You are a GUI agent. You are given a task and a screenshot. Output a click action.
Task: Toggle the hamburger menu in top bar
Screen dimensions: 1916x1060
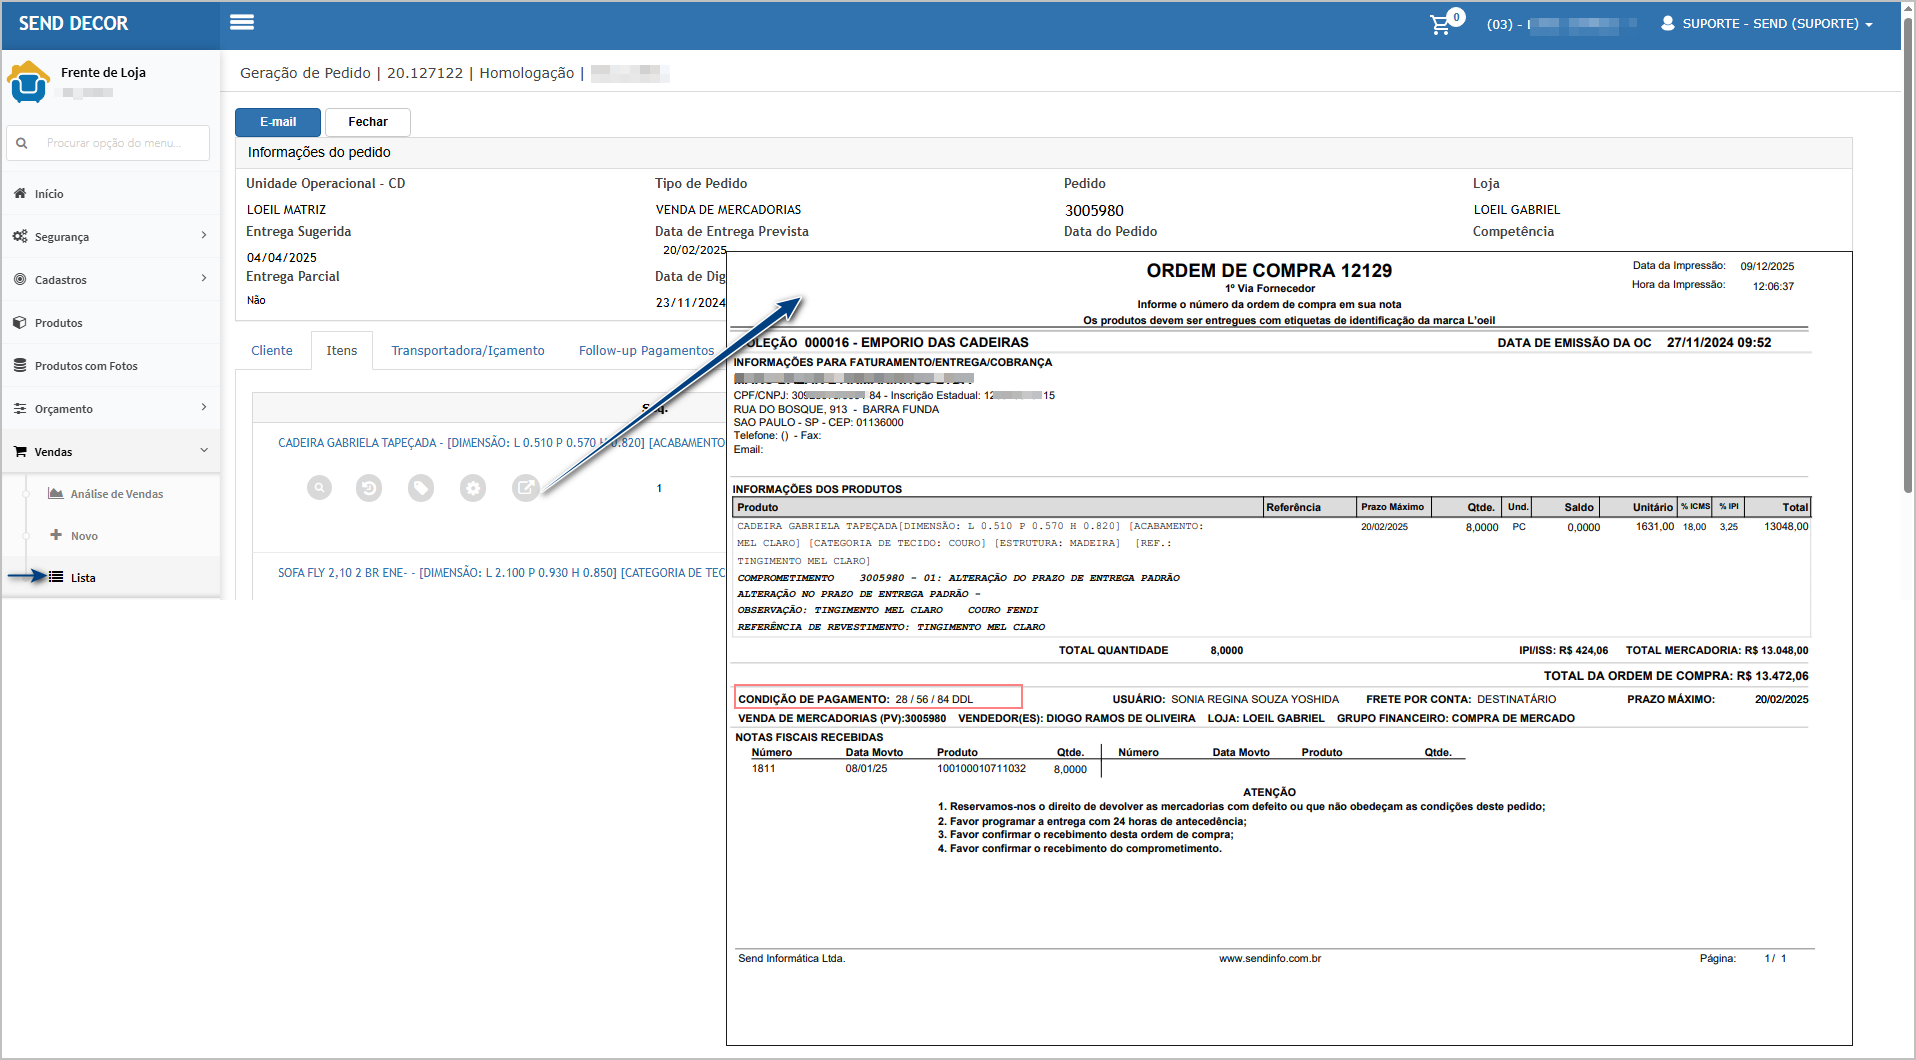tap(242, 23)
